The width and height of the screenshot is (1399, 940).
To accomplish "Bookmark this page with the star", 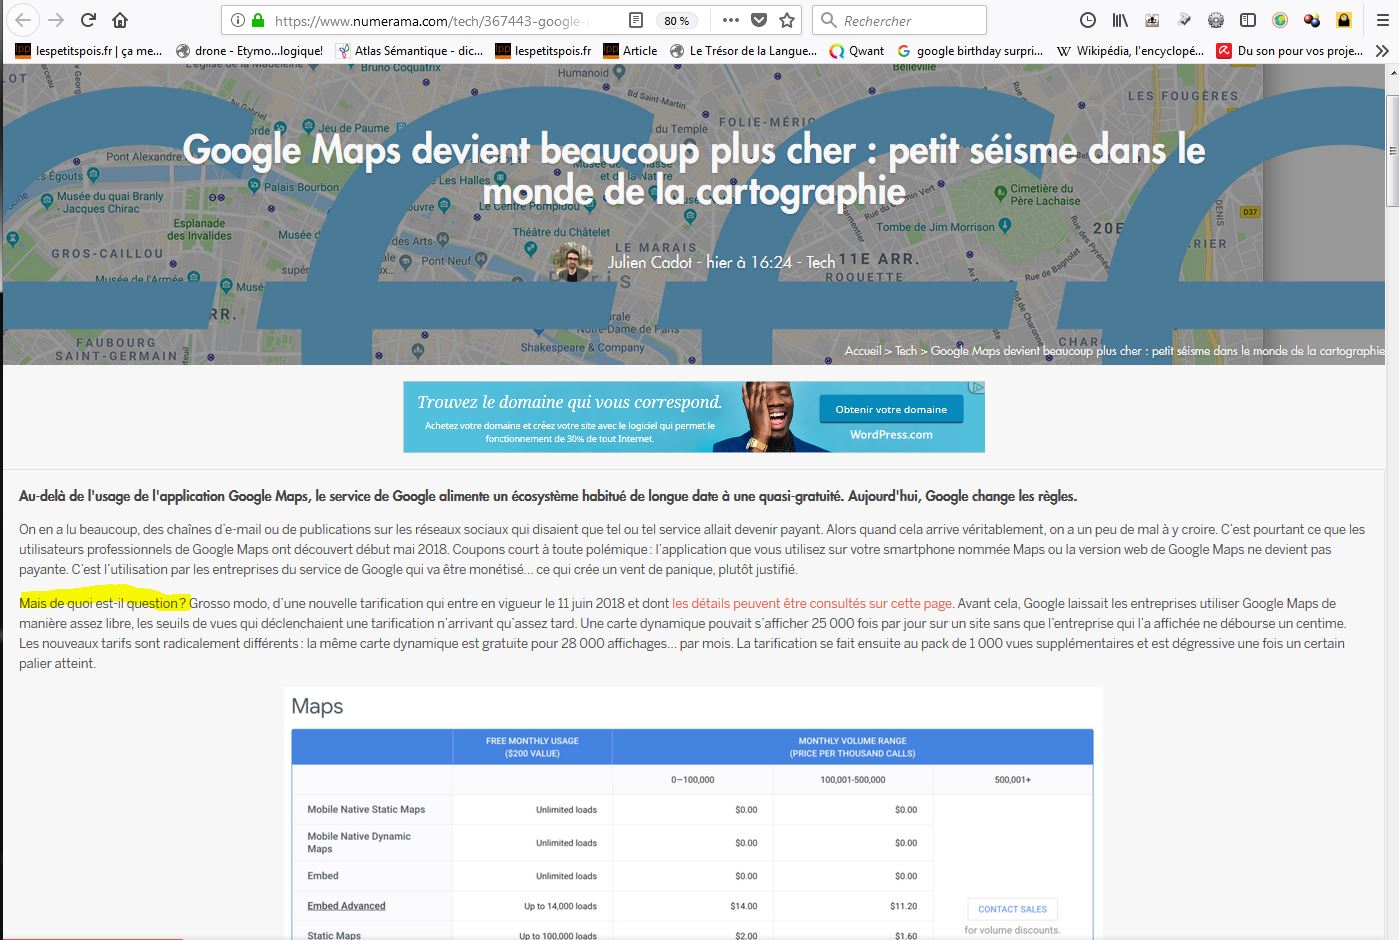I will tap(787, 20).
